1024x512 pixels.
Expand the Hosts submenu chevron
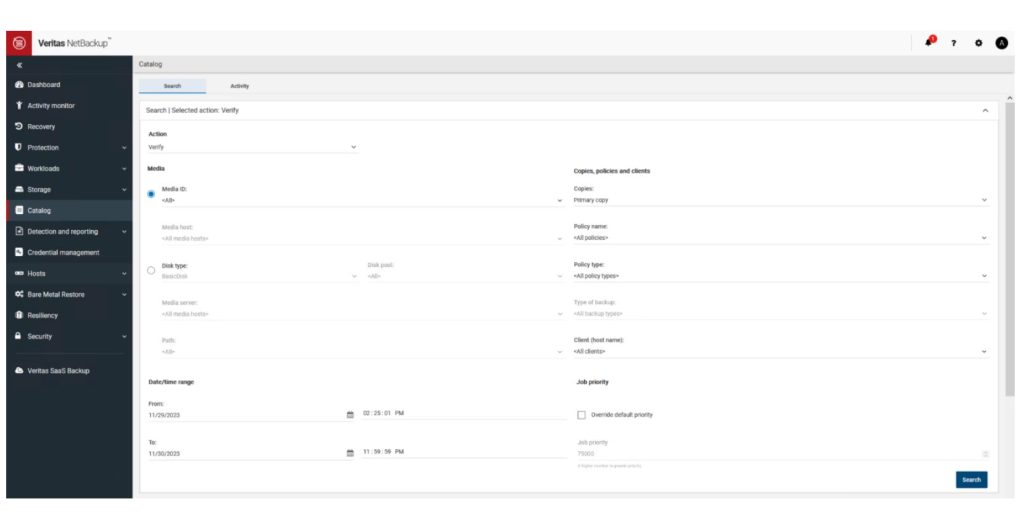tap(124, 274)
